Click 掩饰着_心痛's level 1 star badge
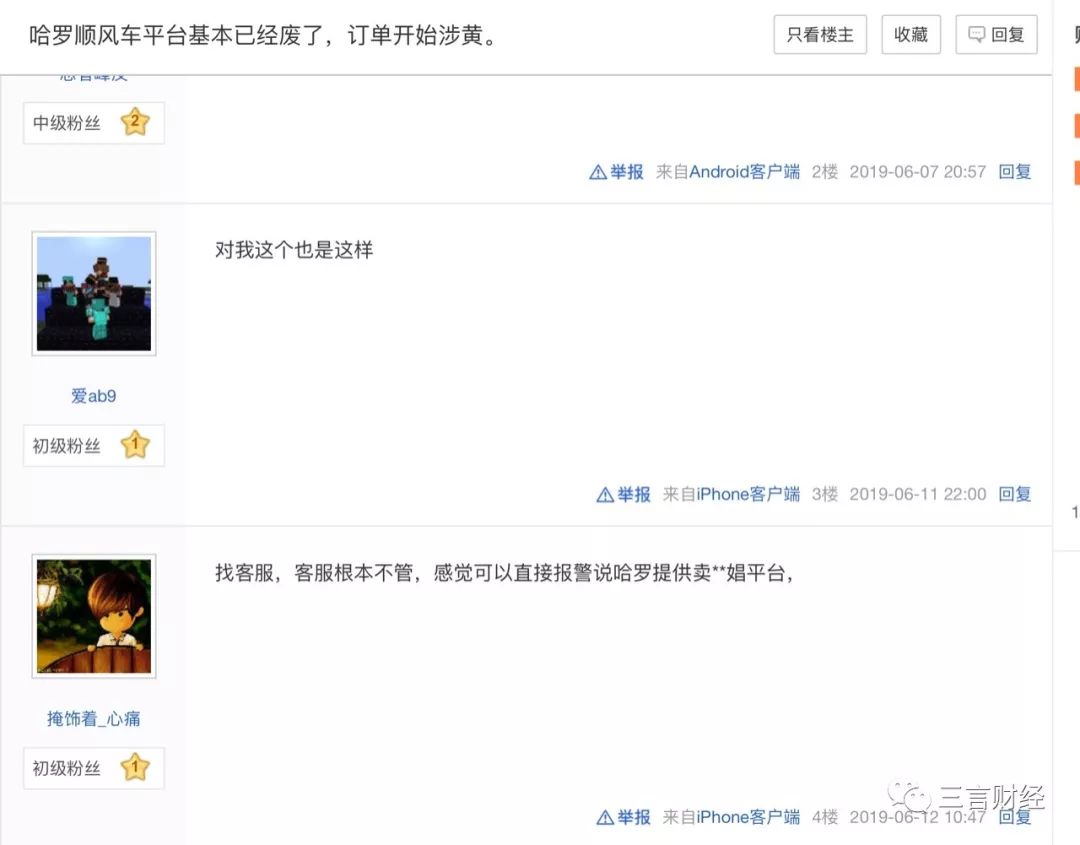Screen dimensions: 1080x845 click(x=135, y=767)
